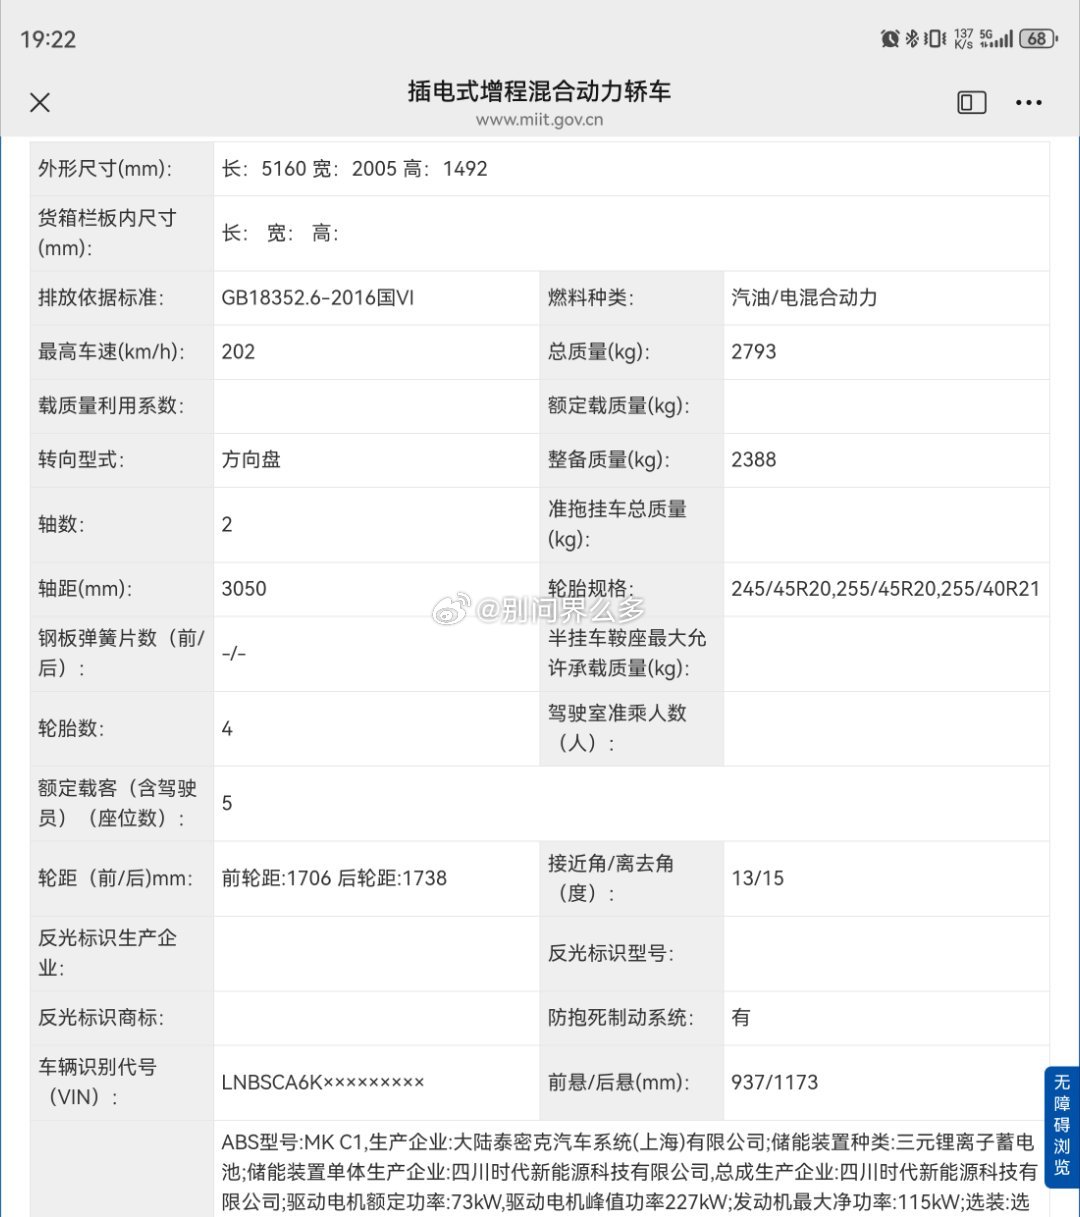Select the 驾驶室准乘人数 label
1080x1217 pixels.
pyautogui.click(x=617, y=728)
